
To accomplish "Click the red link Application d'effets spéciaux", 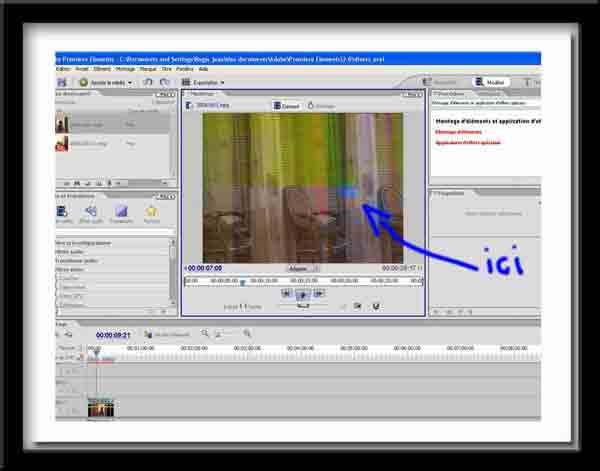I will 468,142.
